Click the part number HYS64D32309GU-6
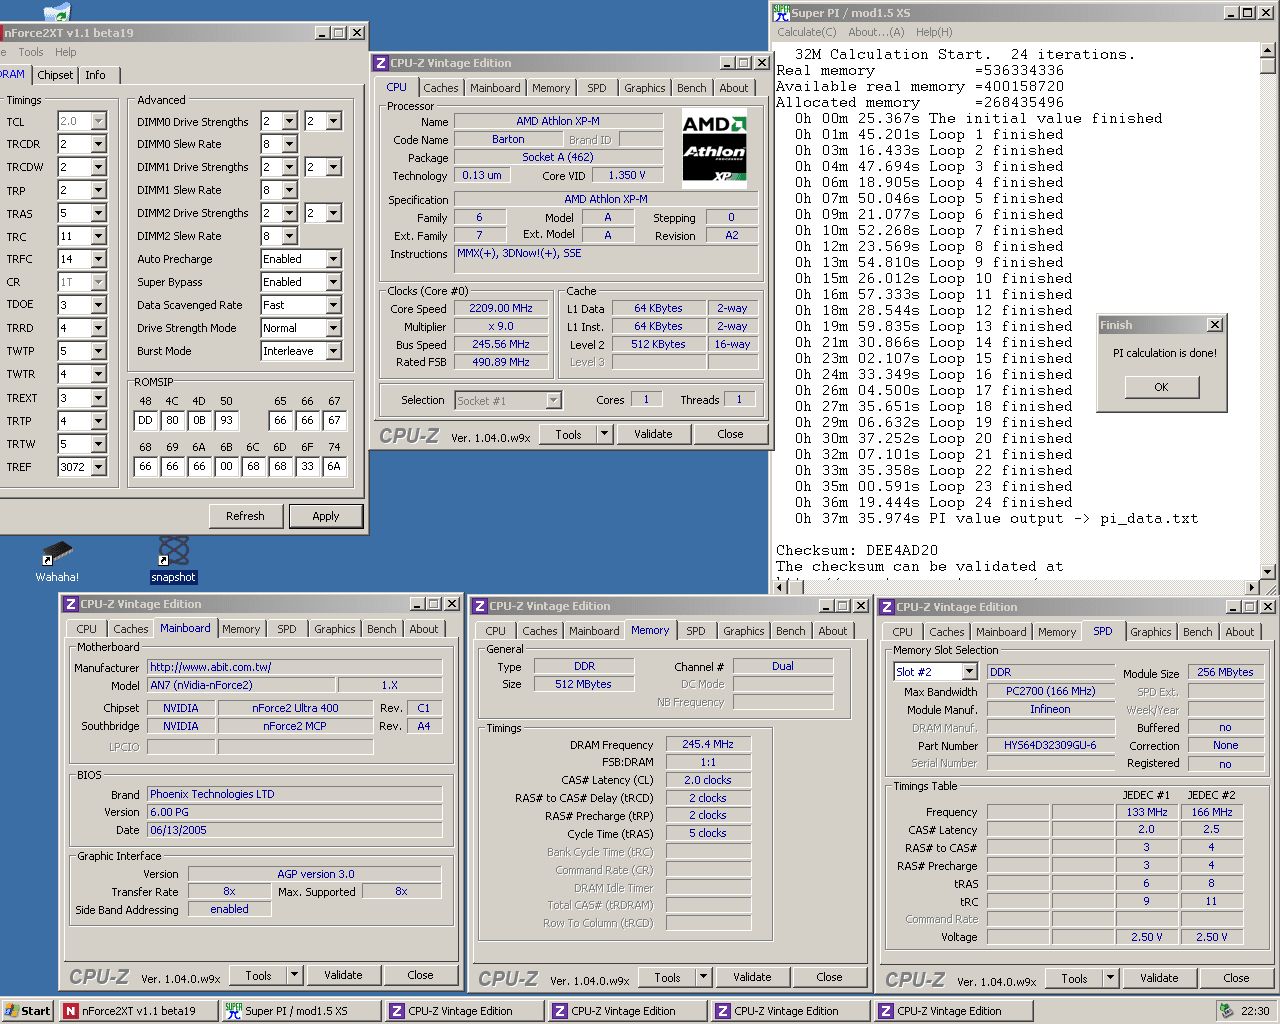Screen dimensions: 1280x1024 click(1050, 745)
